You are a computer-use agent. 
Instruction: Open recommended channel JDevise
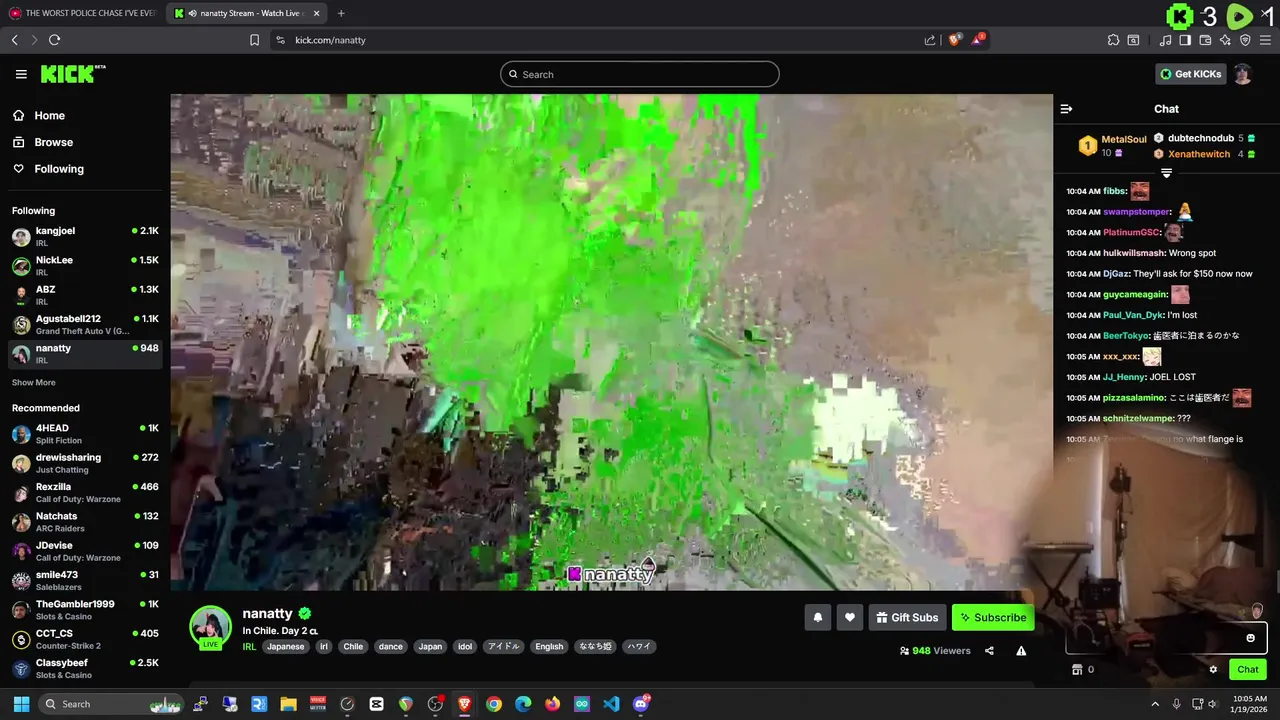click(85, 551)
